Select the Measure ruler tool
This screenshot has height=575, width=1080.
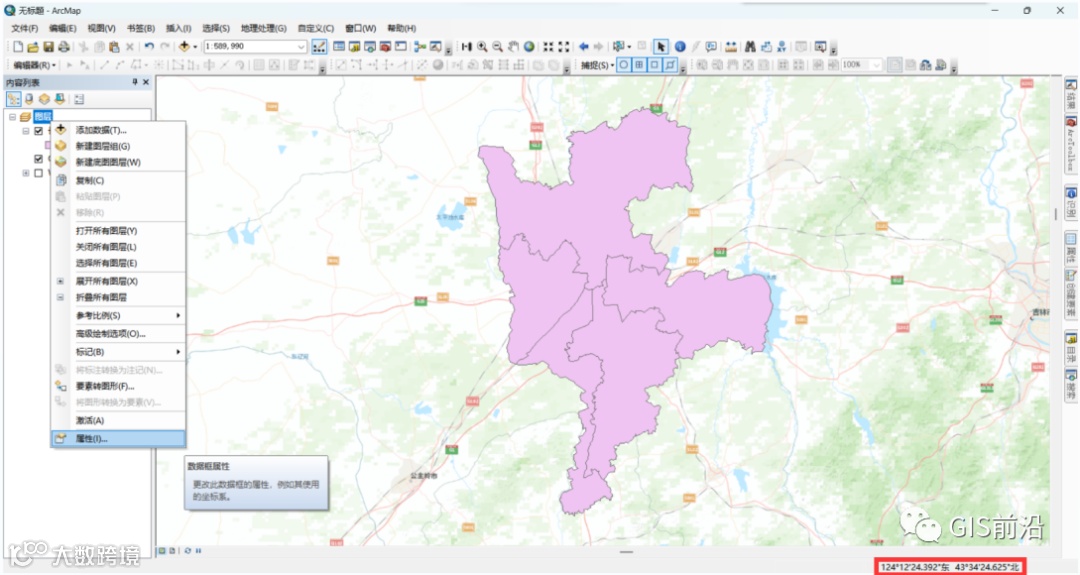tap(731, 47)
